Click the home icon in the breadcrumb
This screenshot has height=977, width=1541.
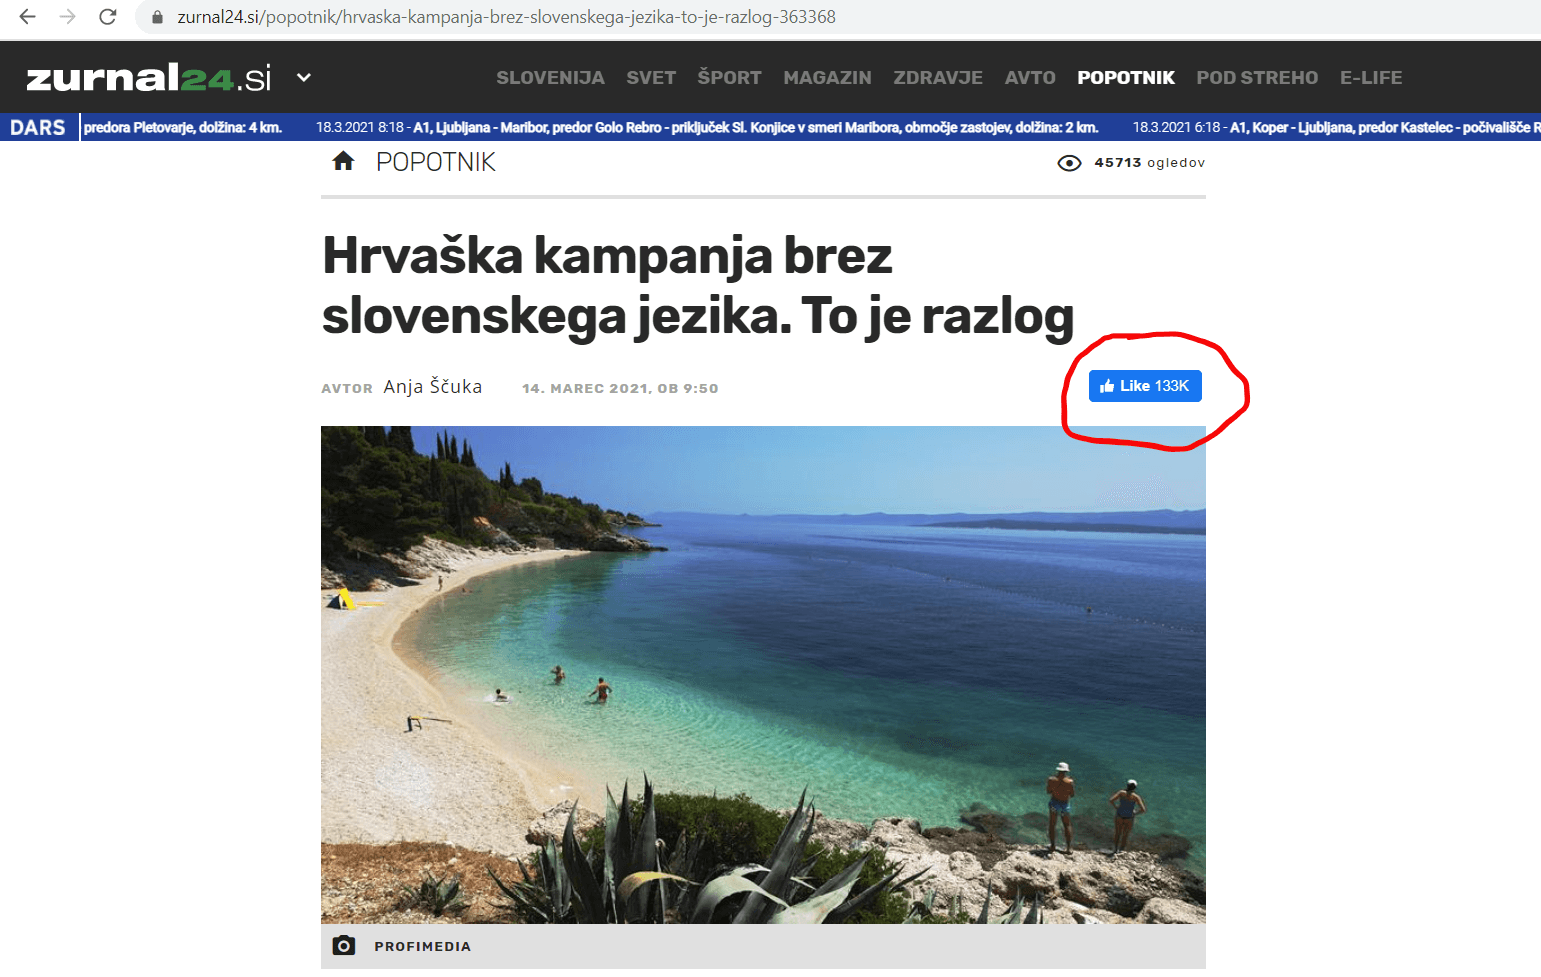tap(343, 161)
